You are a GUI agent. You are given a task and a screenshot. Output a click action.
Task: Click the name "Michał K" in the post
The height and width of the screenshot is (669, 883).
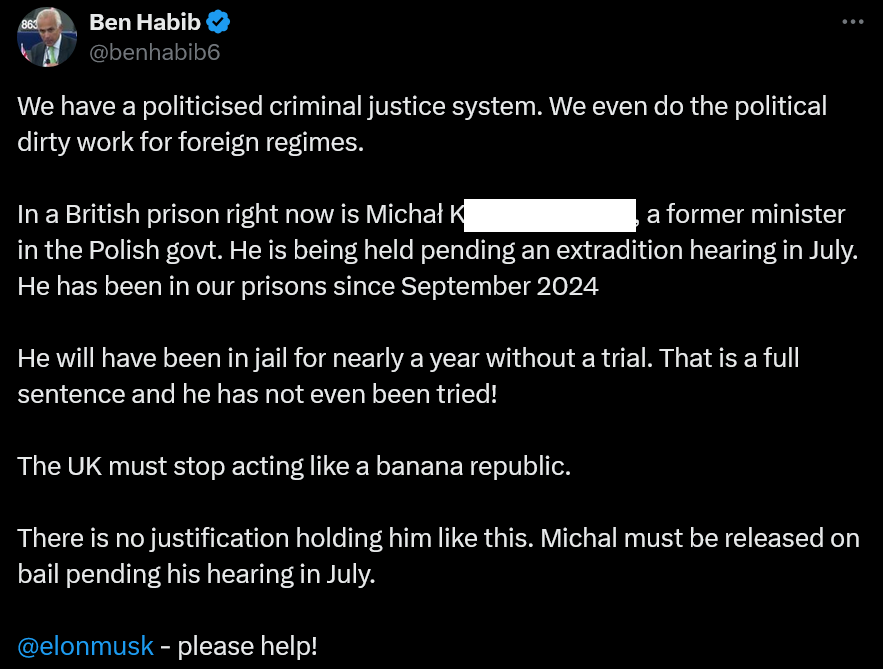(416, 214)
